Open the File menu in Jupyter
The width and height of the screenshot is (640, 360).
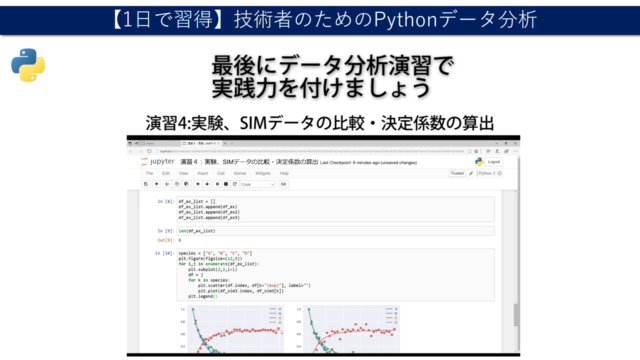click(150, 173)
